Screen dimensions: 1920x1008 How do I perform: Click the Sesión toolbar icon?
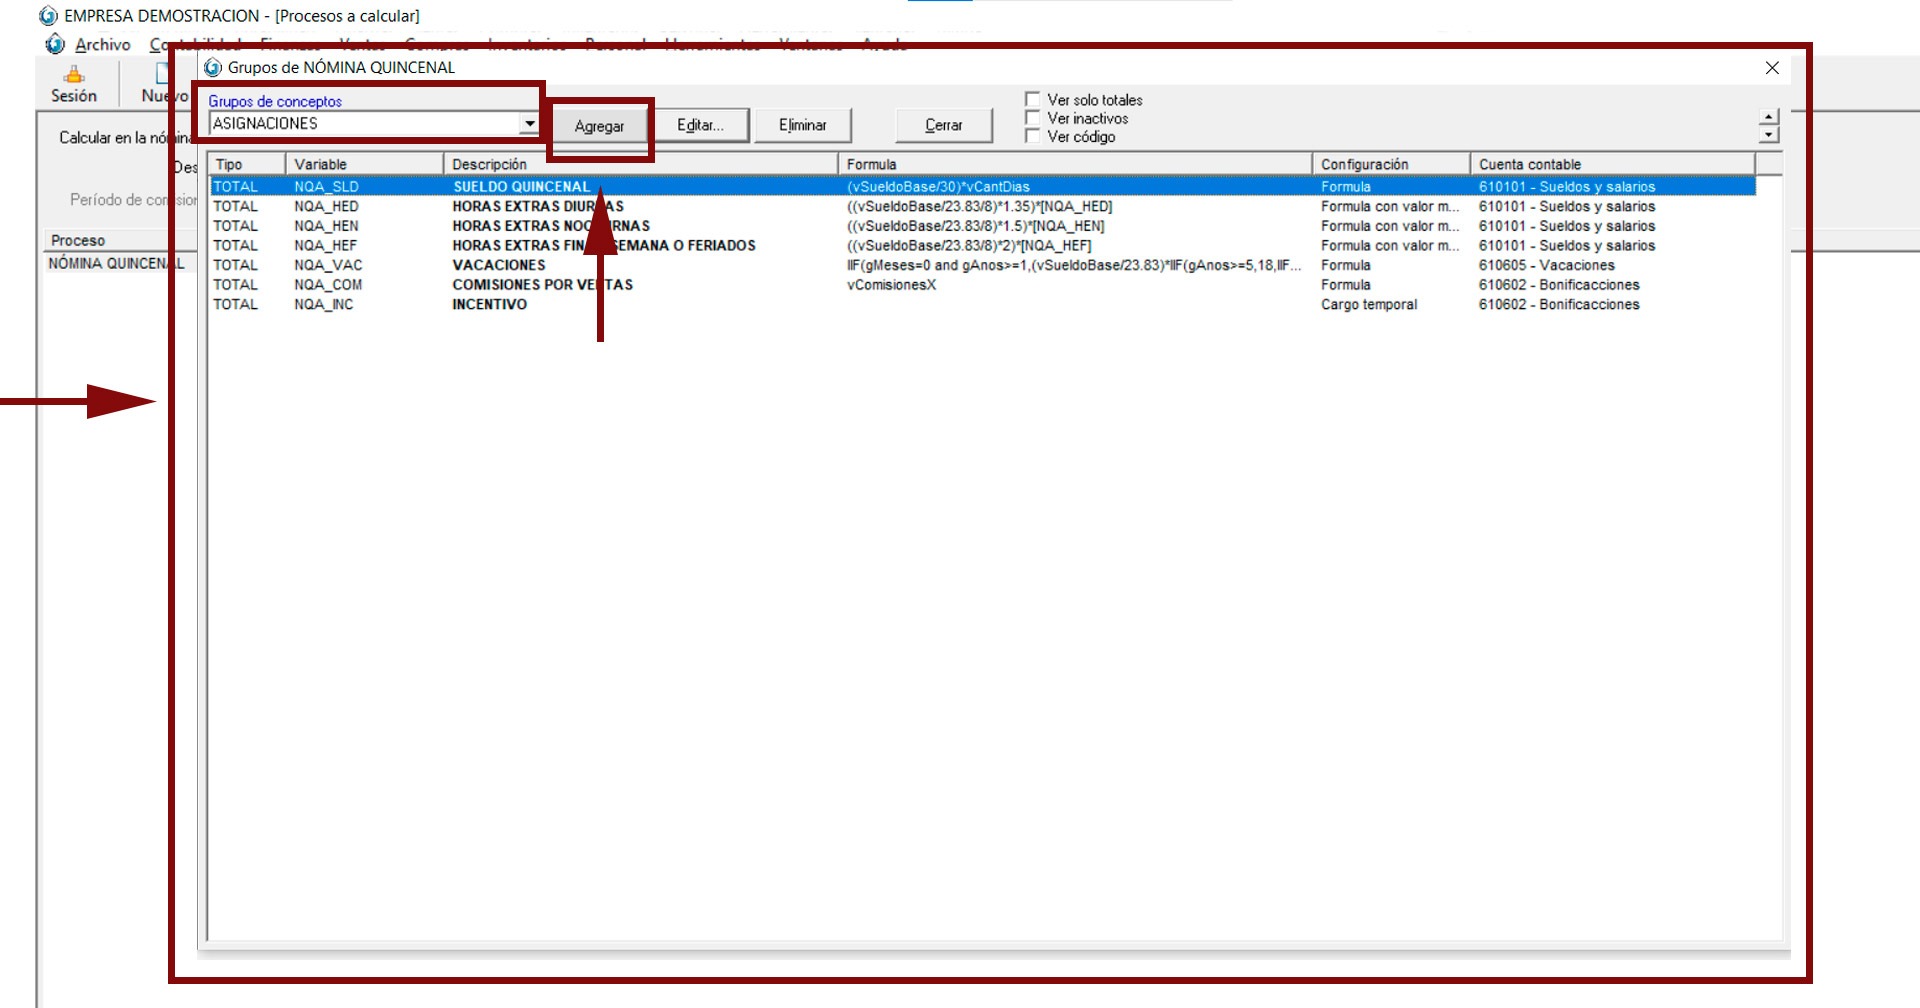click(74, 76)
